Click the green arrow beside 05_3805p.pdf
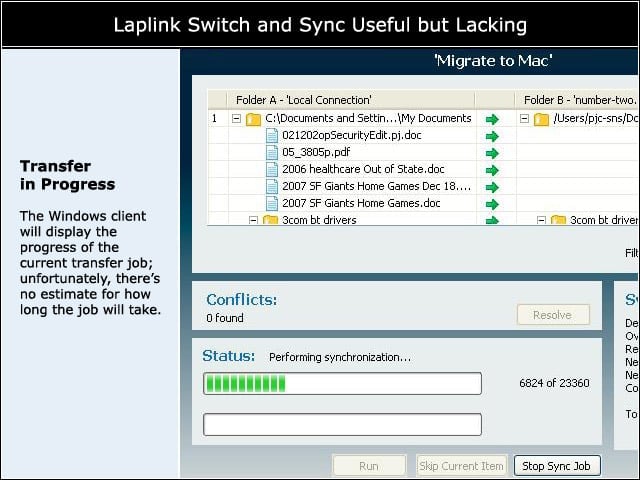This screenshot has height=480, width=640. [492, 153]
